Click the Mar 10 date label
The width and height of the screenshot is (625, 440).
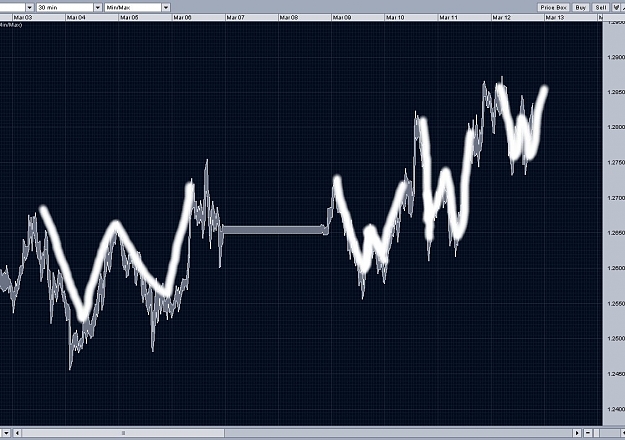tap(395, 18)
